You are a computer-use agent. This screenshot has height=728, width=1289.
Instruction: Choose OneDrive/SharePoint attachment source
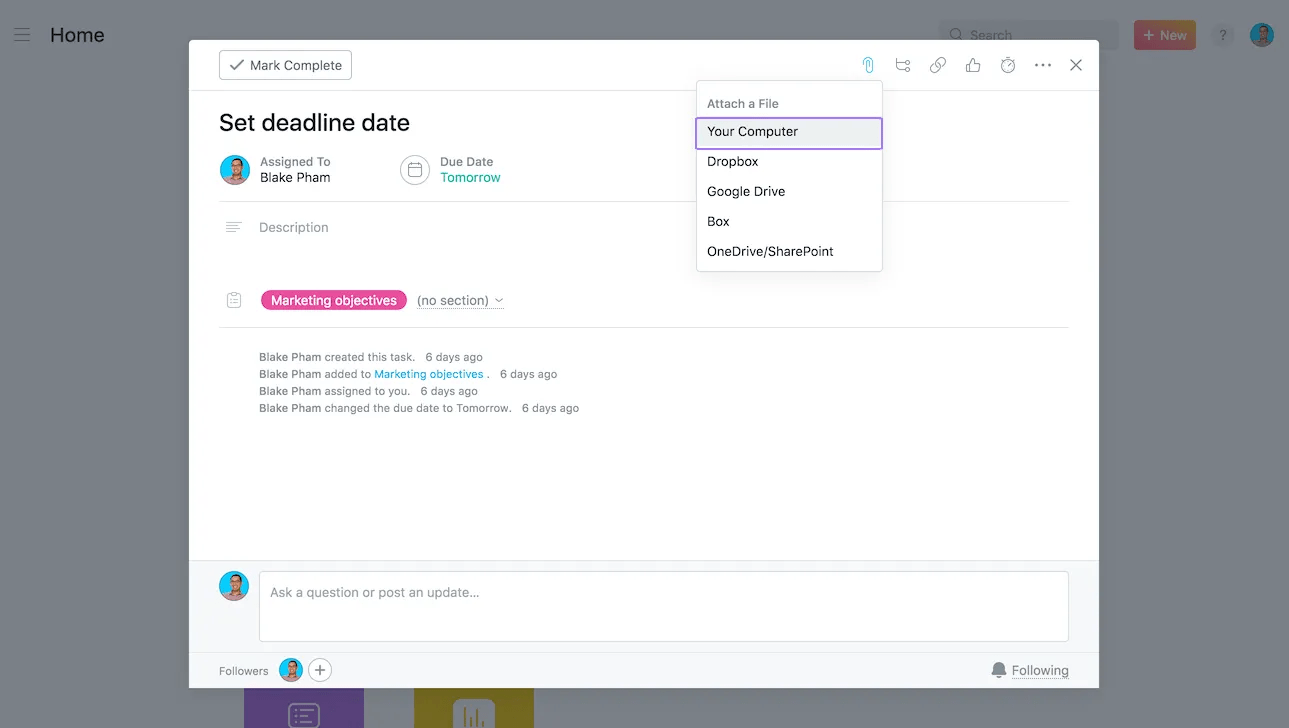tap(770, 251)
